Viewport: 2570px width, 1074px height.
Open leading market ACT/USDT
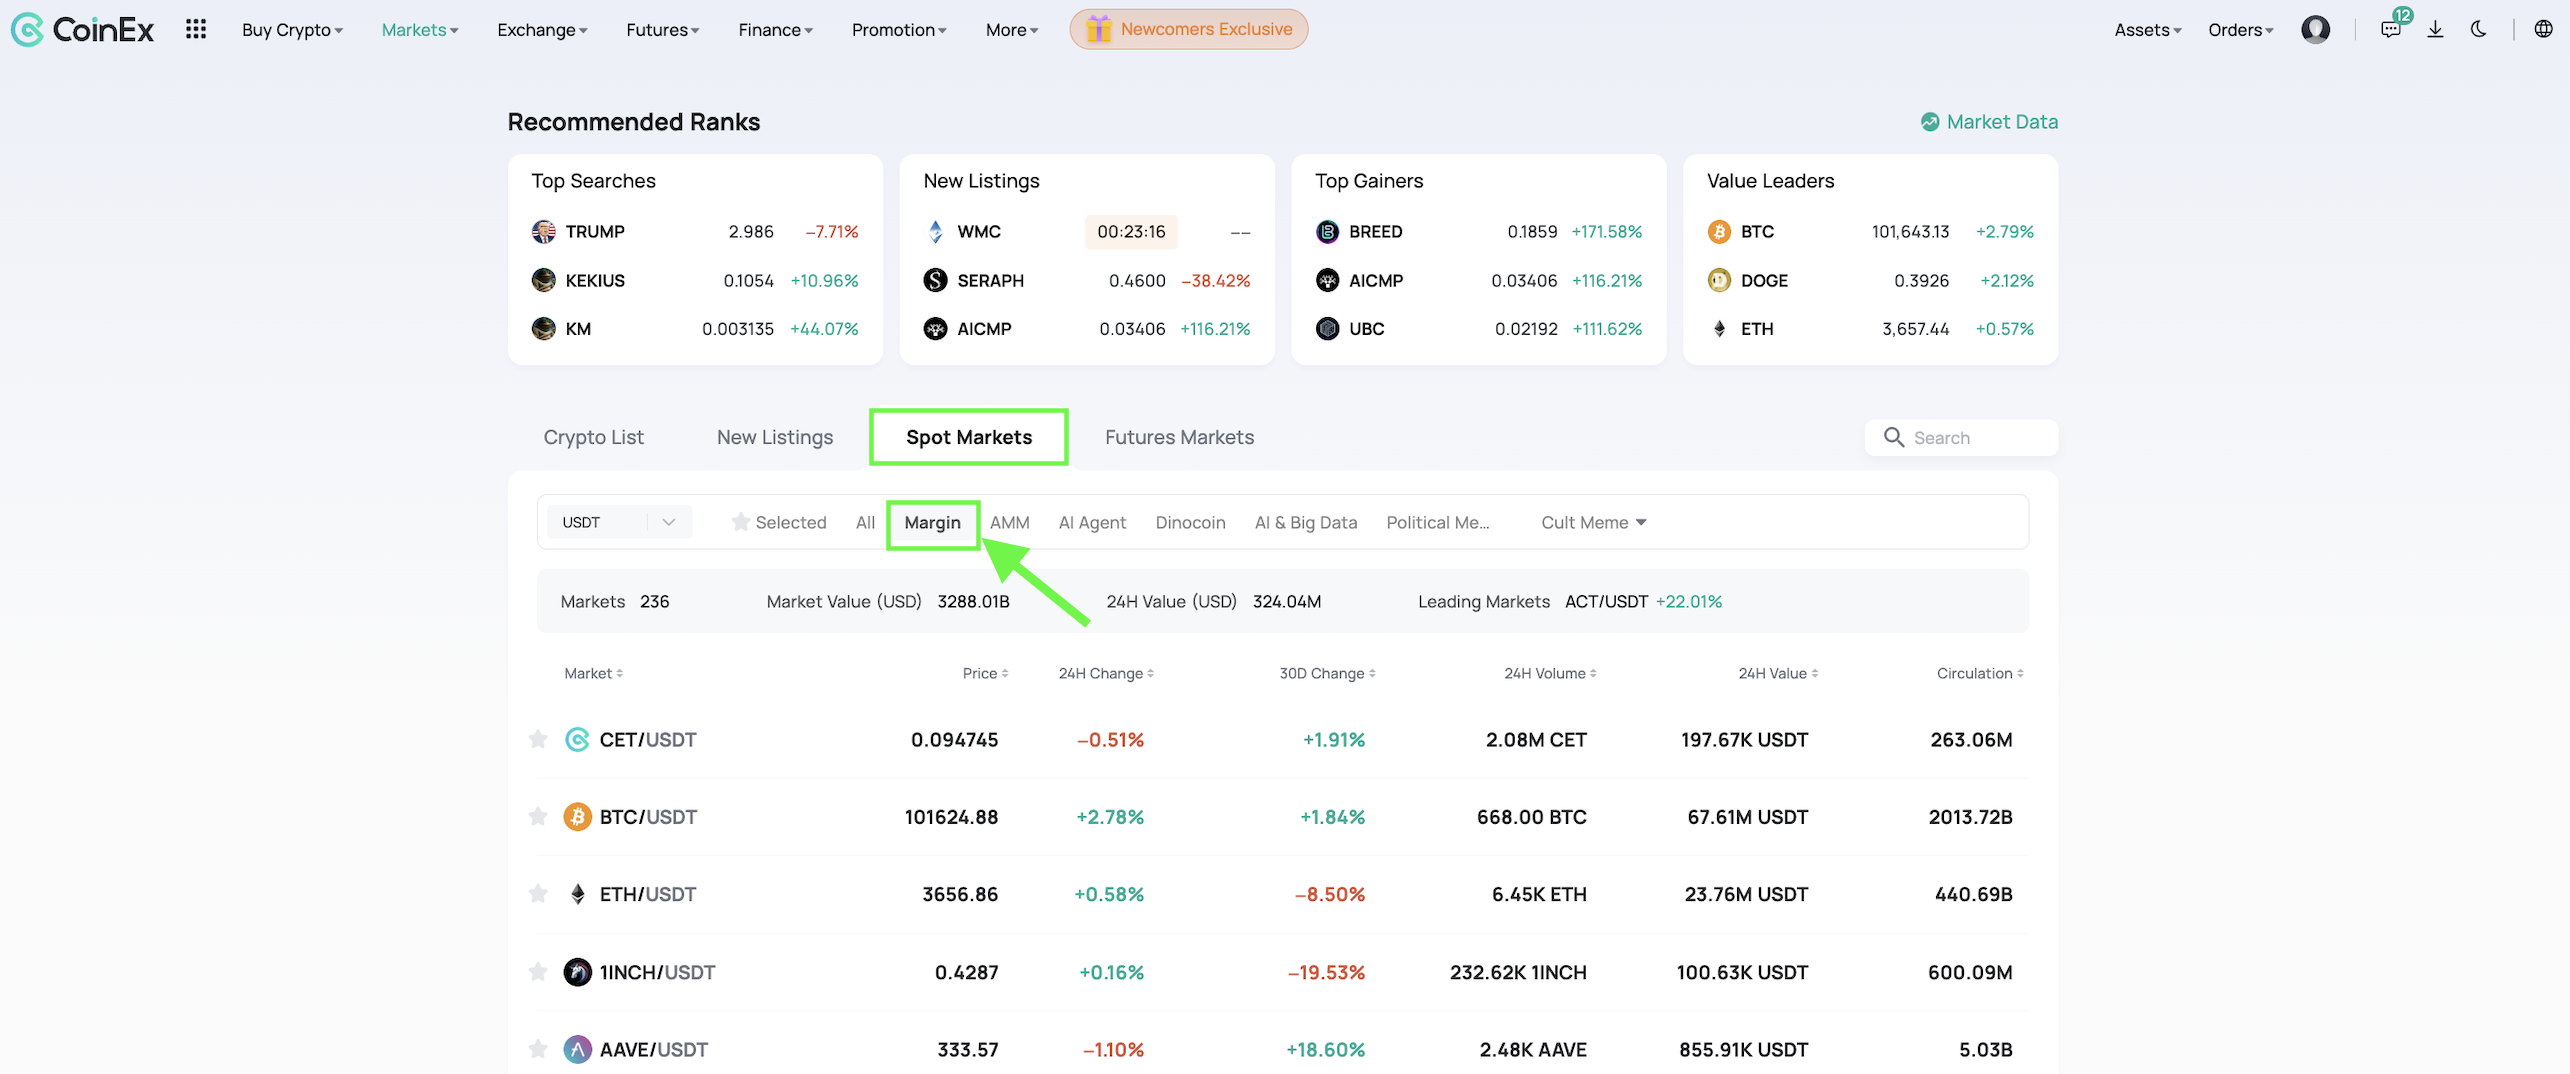(1607, 601)
